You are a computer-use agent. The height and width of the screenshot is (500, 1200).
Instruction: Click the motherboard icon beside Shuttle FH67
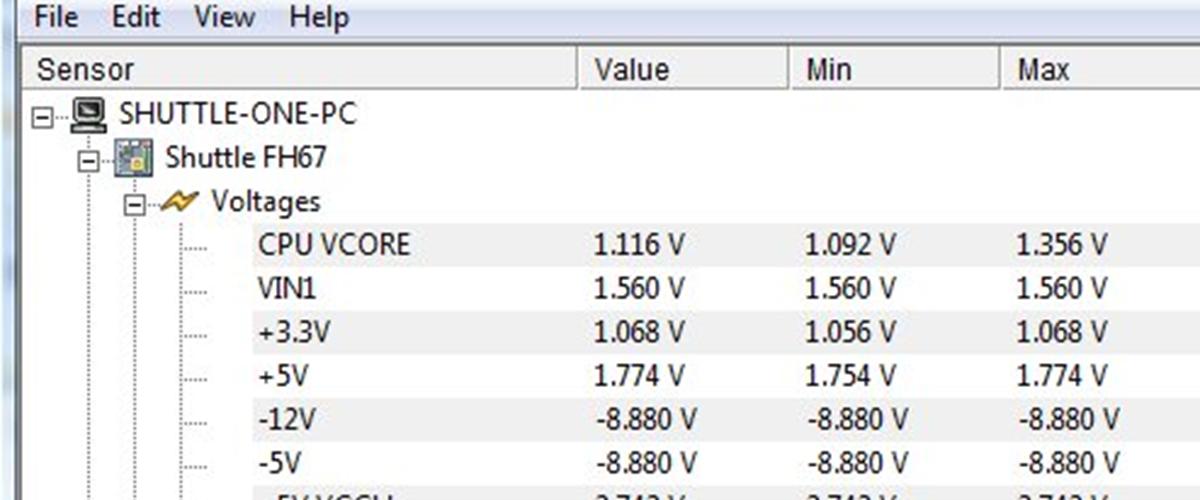pyautogui.click(x=135, y=158)
